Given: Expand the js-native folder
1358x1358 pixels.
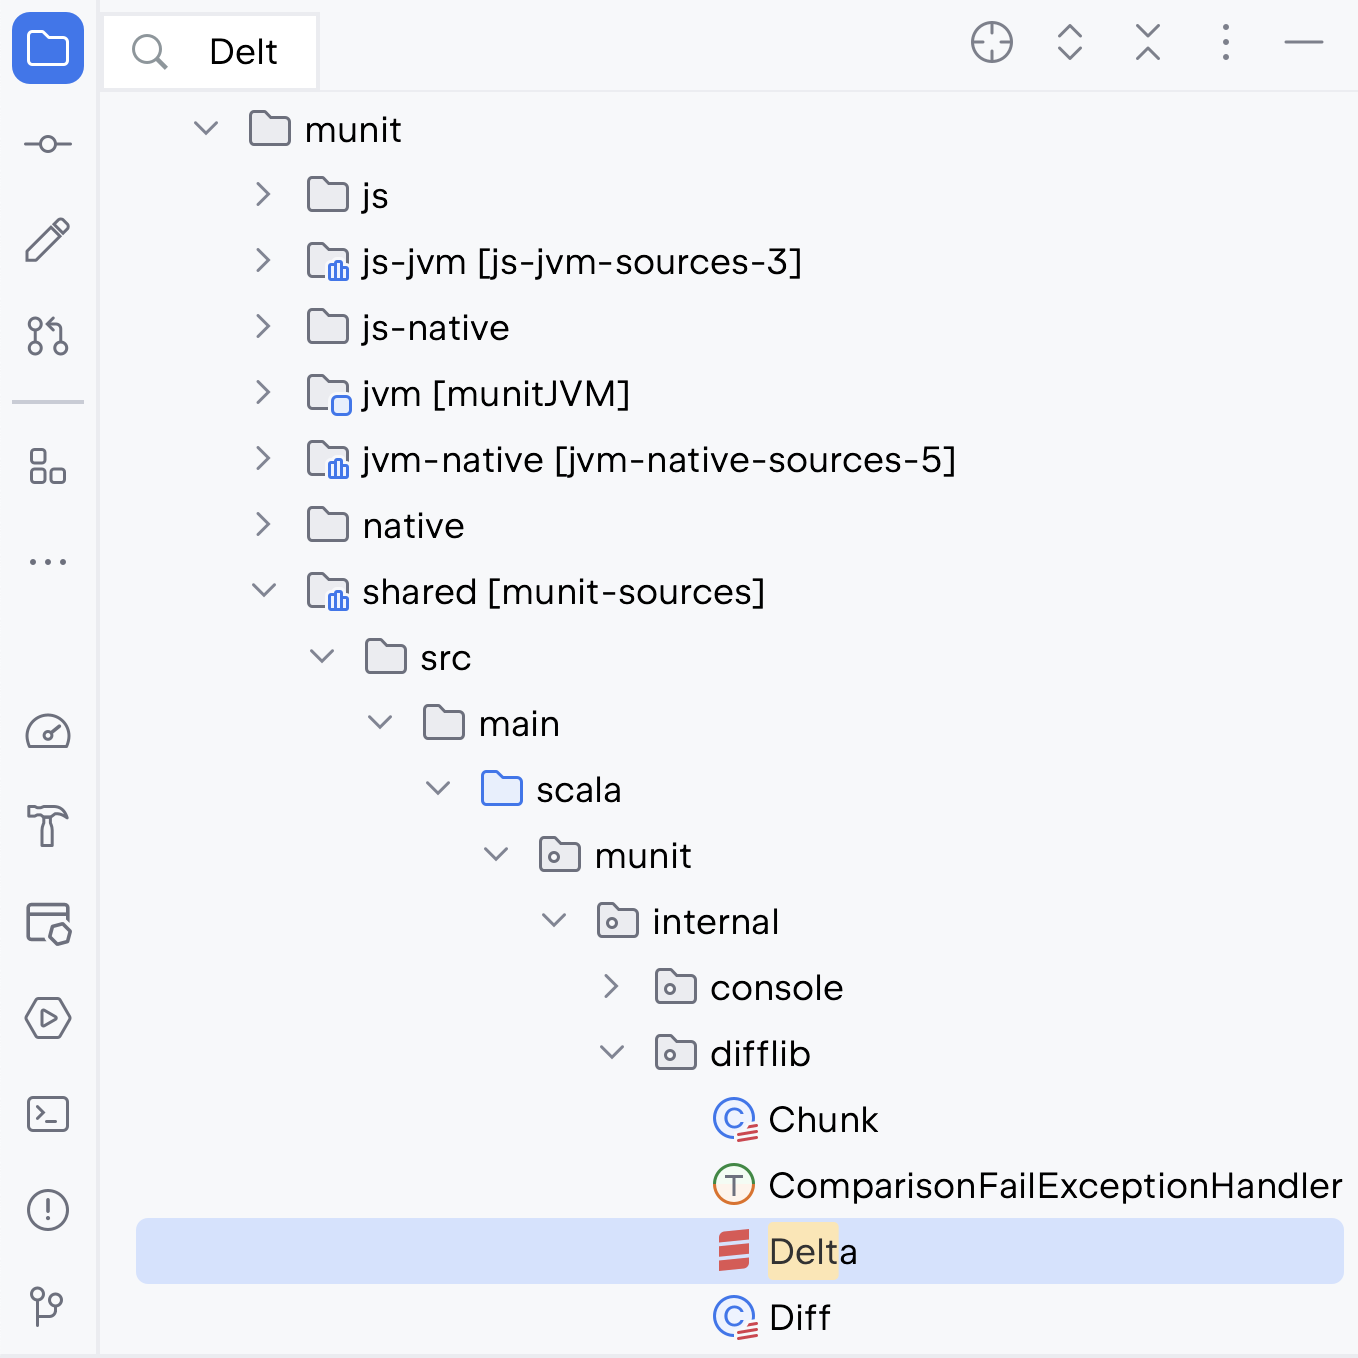Looking at the screenshot, I should tap(263, 327).
